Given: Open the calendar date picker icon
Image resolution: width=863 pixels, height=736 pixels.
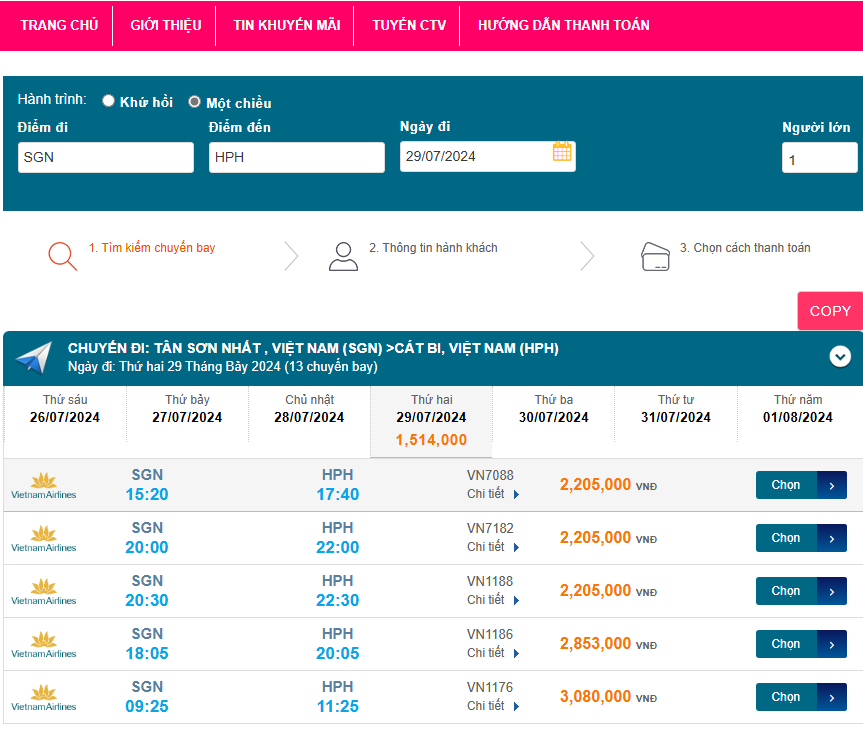Looking at the screenshot, I should tap(562, 152).
